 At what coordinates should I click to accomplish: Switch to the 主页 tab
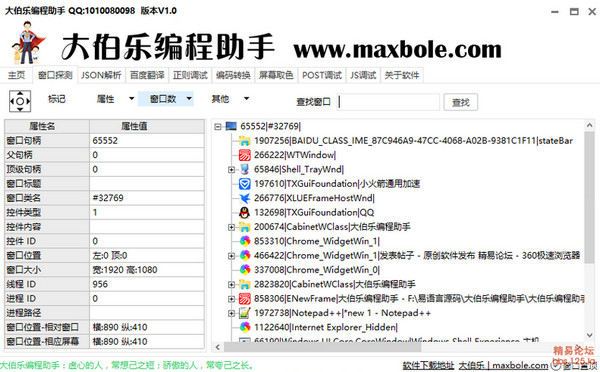[16, 75]
